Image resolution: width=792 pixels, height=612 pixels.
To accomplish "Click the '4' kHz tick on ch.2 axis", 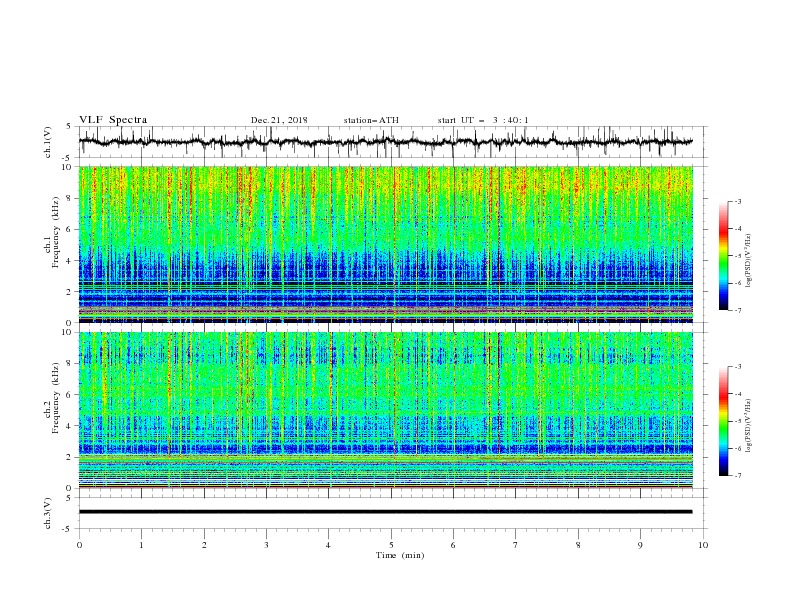I will [x=71, y=426].
